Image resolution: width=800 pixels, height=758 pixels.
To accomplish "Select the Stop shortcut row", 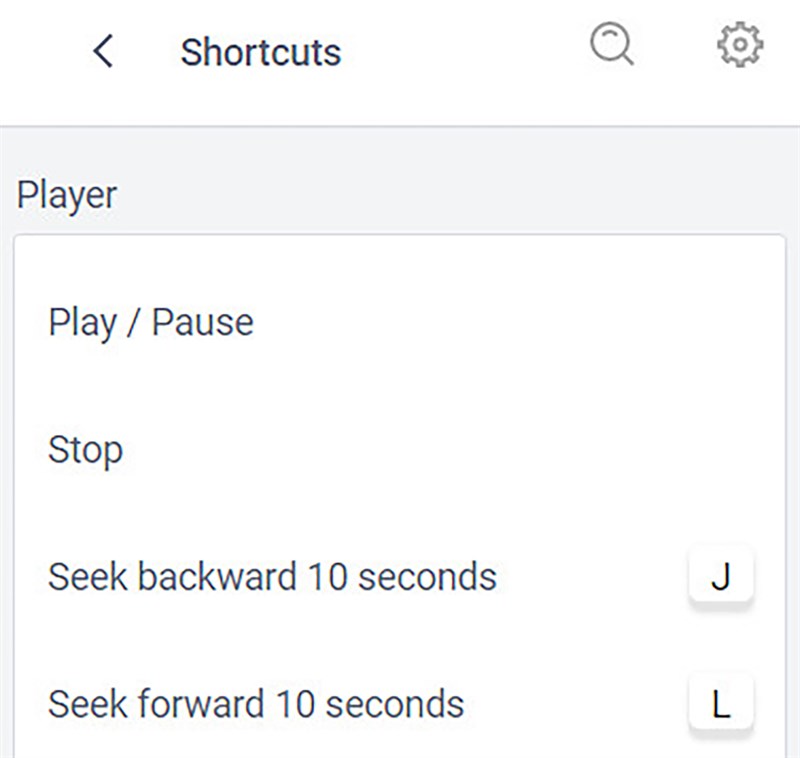I will (x=400, y=449).
